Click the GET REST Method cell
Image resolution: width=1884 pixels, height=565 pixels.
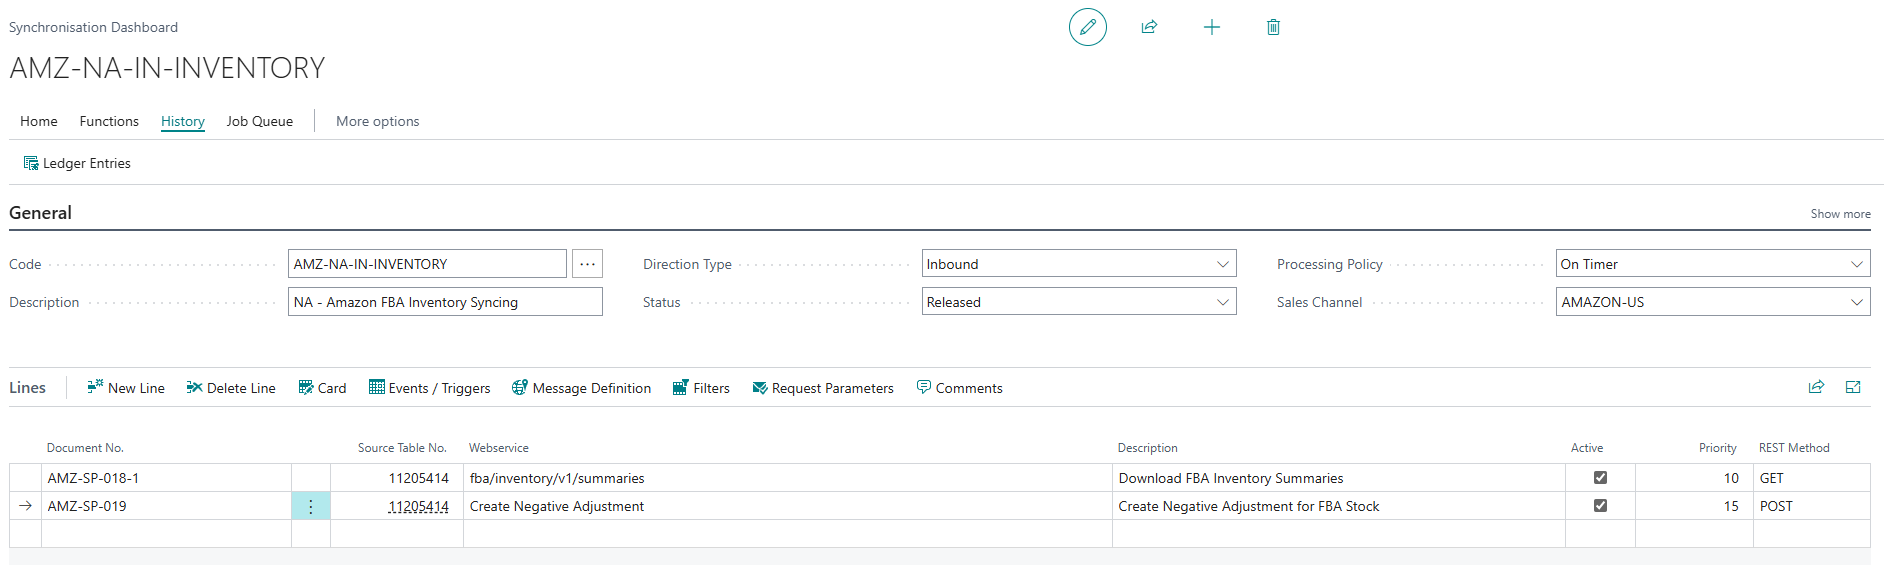(x=1811, y=478)
